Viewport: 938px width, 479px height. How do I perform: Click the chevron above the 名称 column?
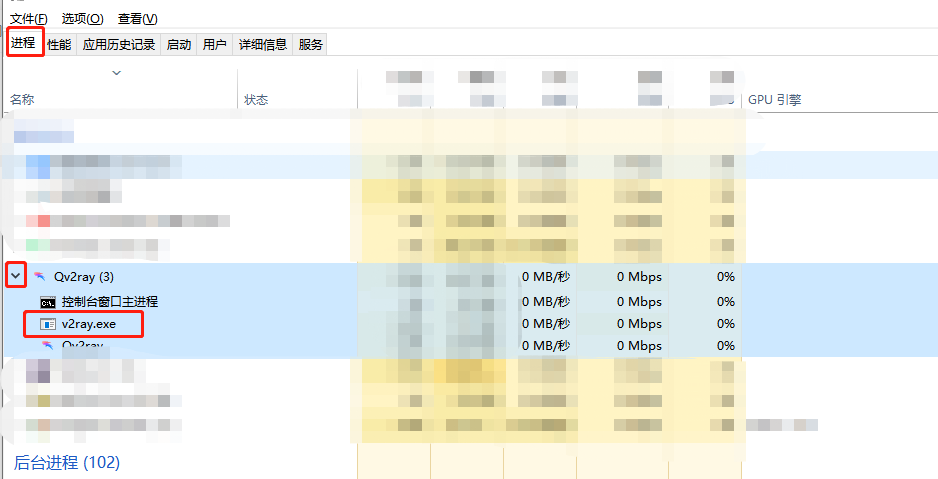(x=116, y=73)
